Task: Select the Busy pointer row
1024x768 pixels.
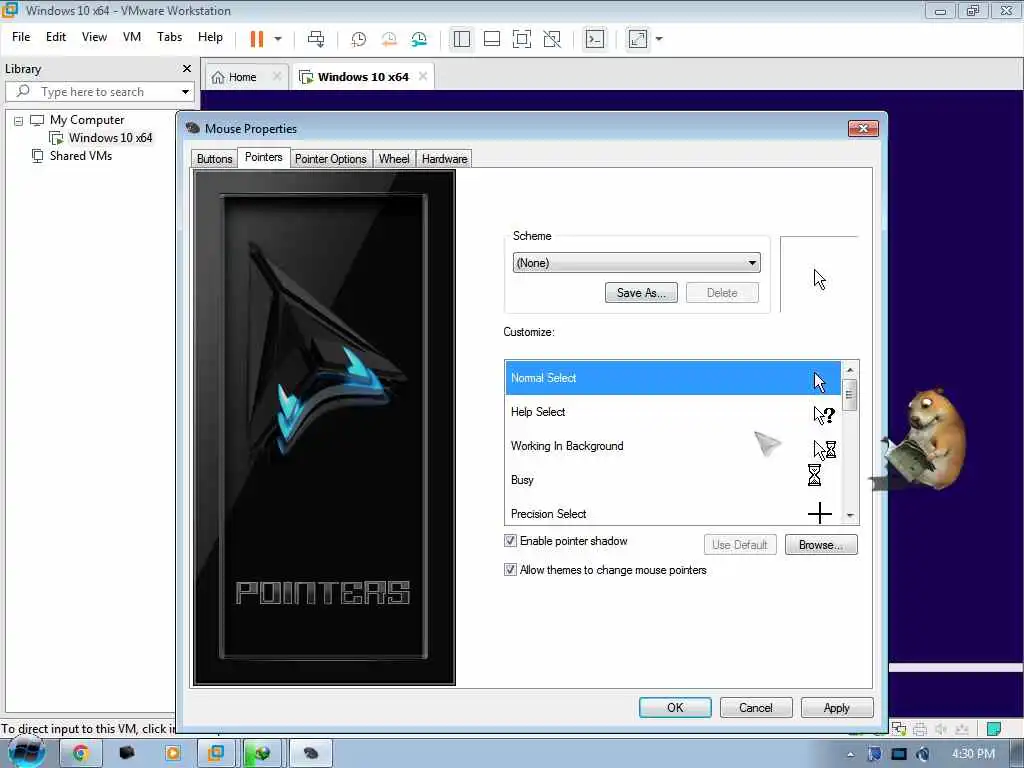Action: [x=673, y=480]
